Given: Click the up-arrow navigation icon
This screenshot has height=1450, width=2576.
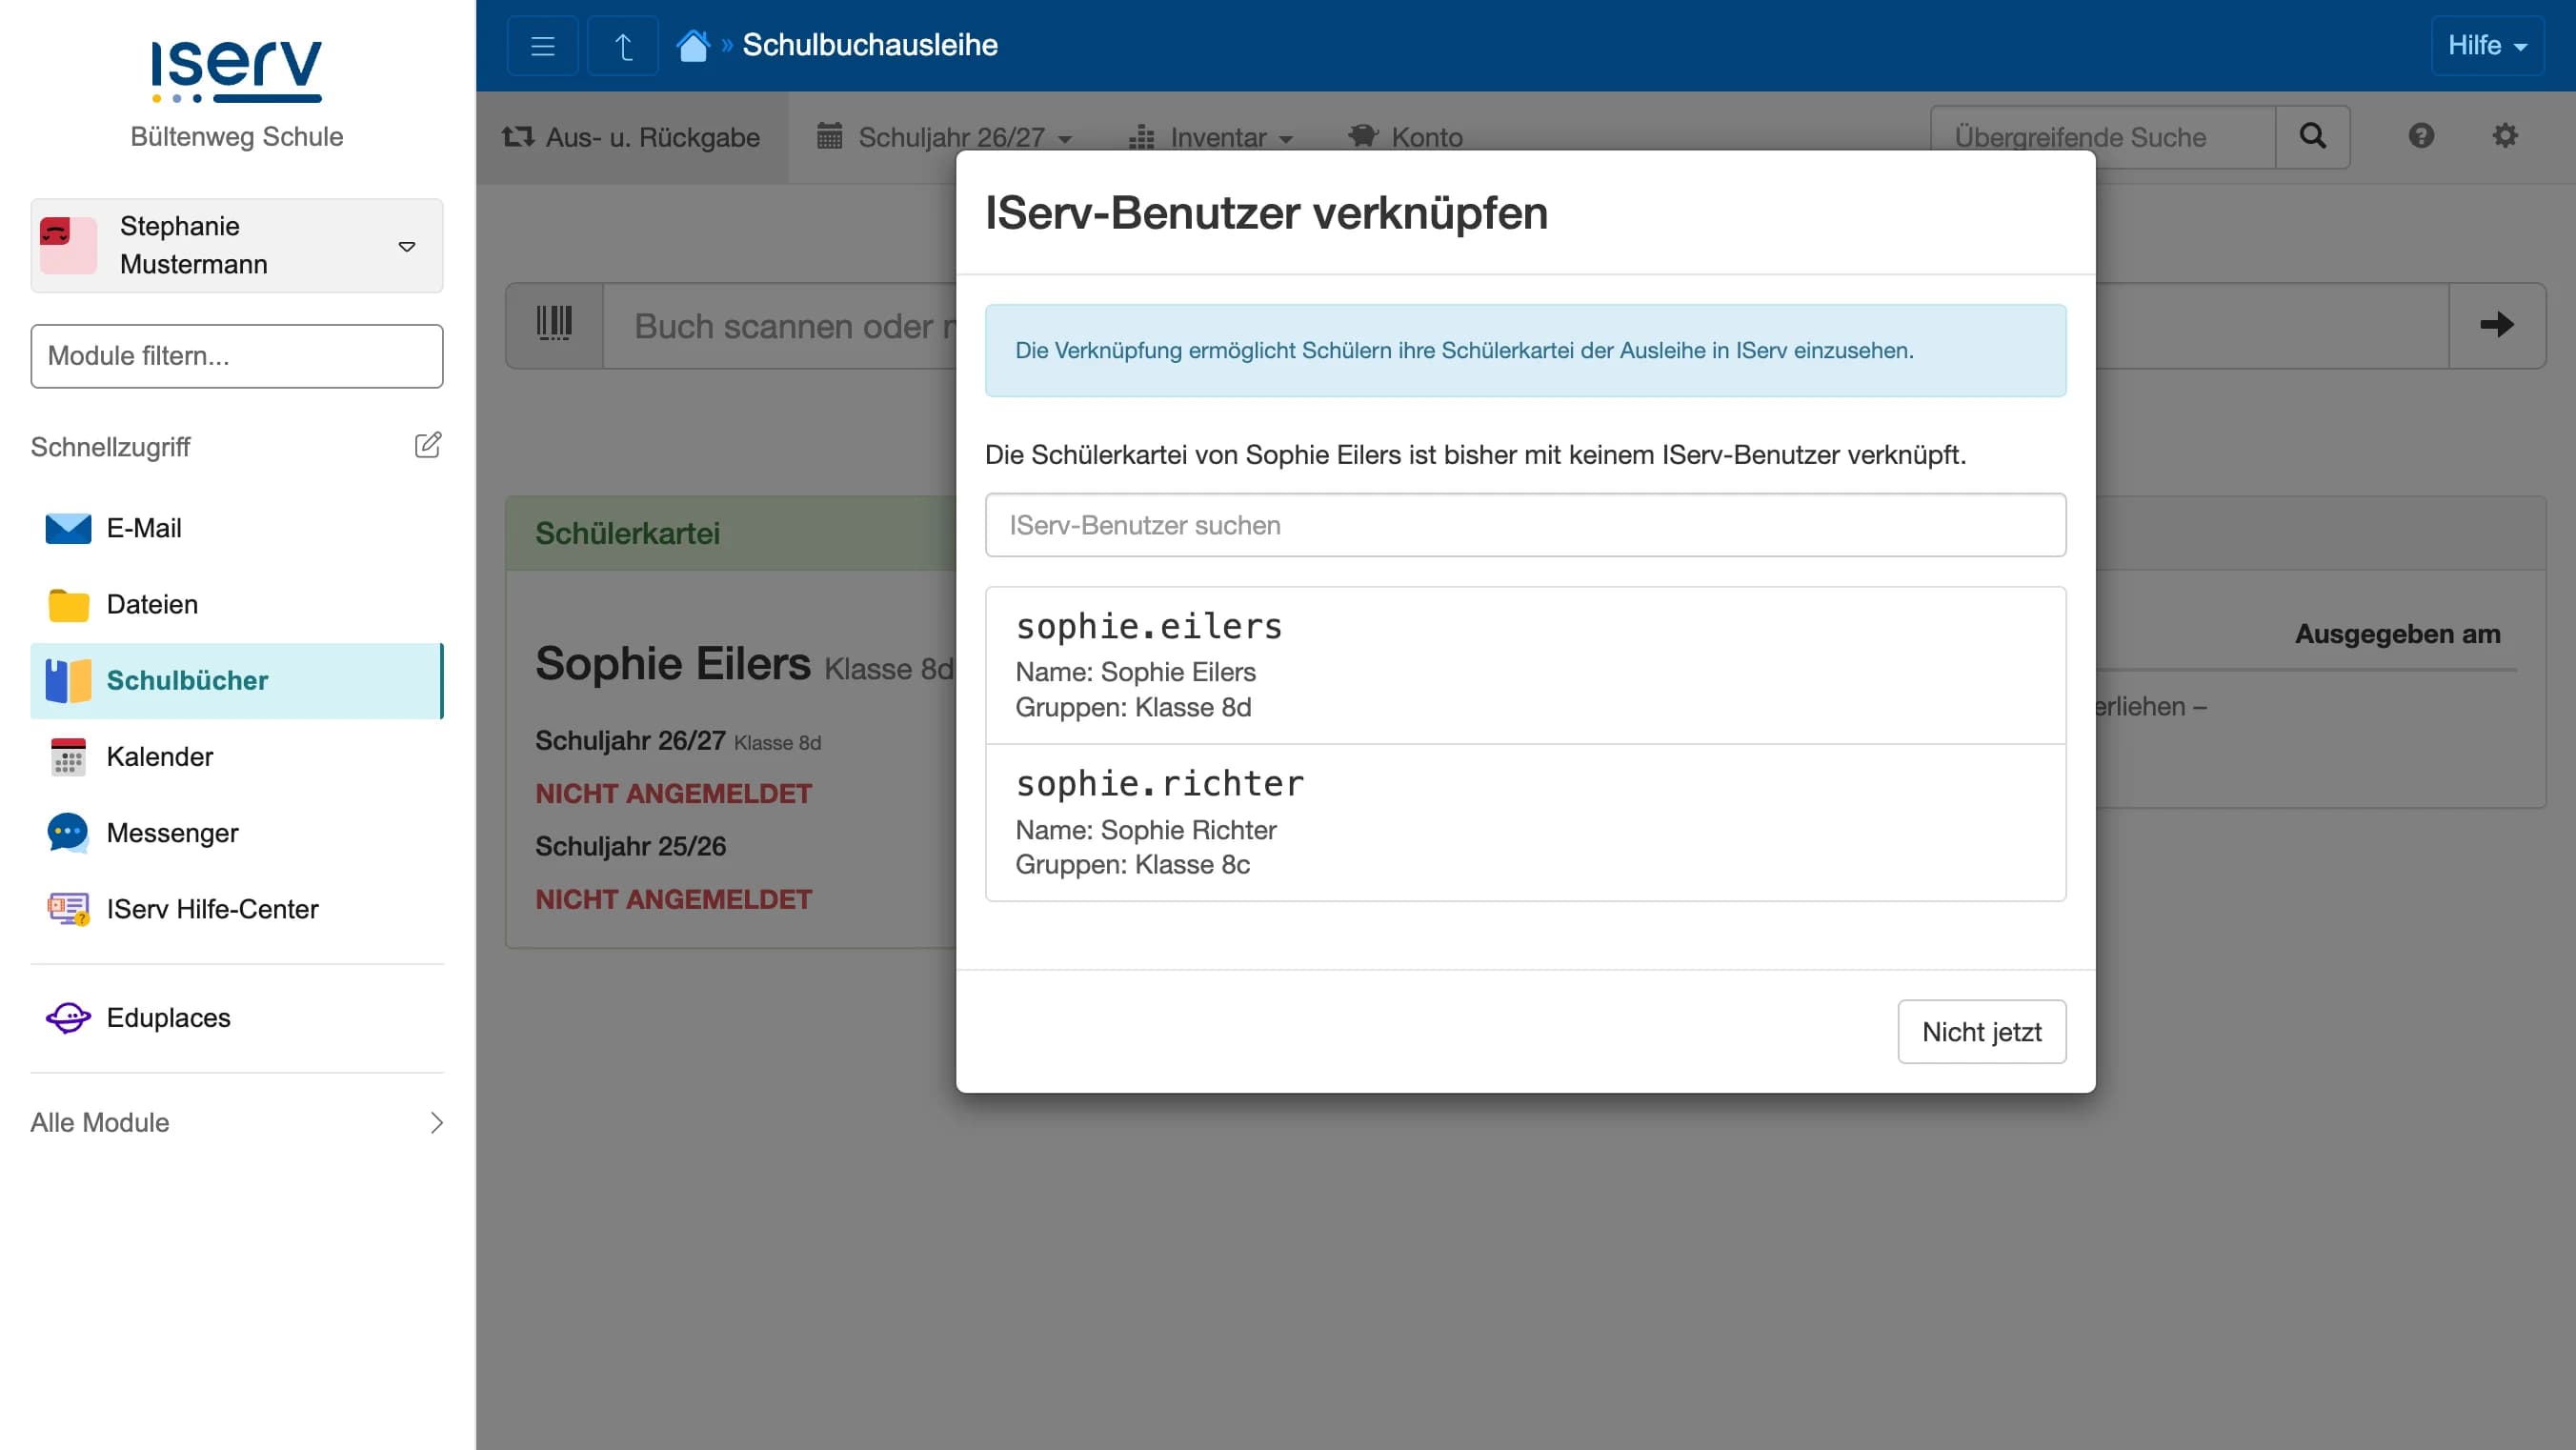Looking at the screenshot, I should tap(623, 46).
